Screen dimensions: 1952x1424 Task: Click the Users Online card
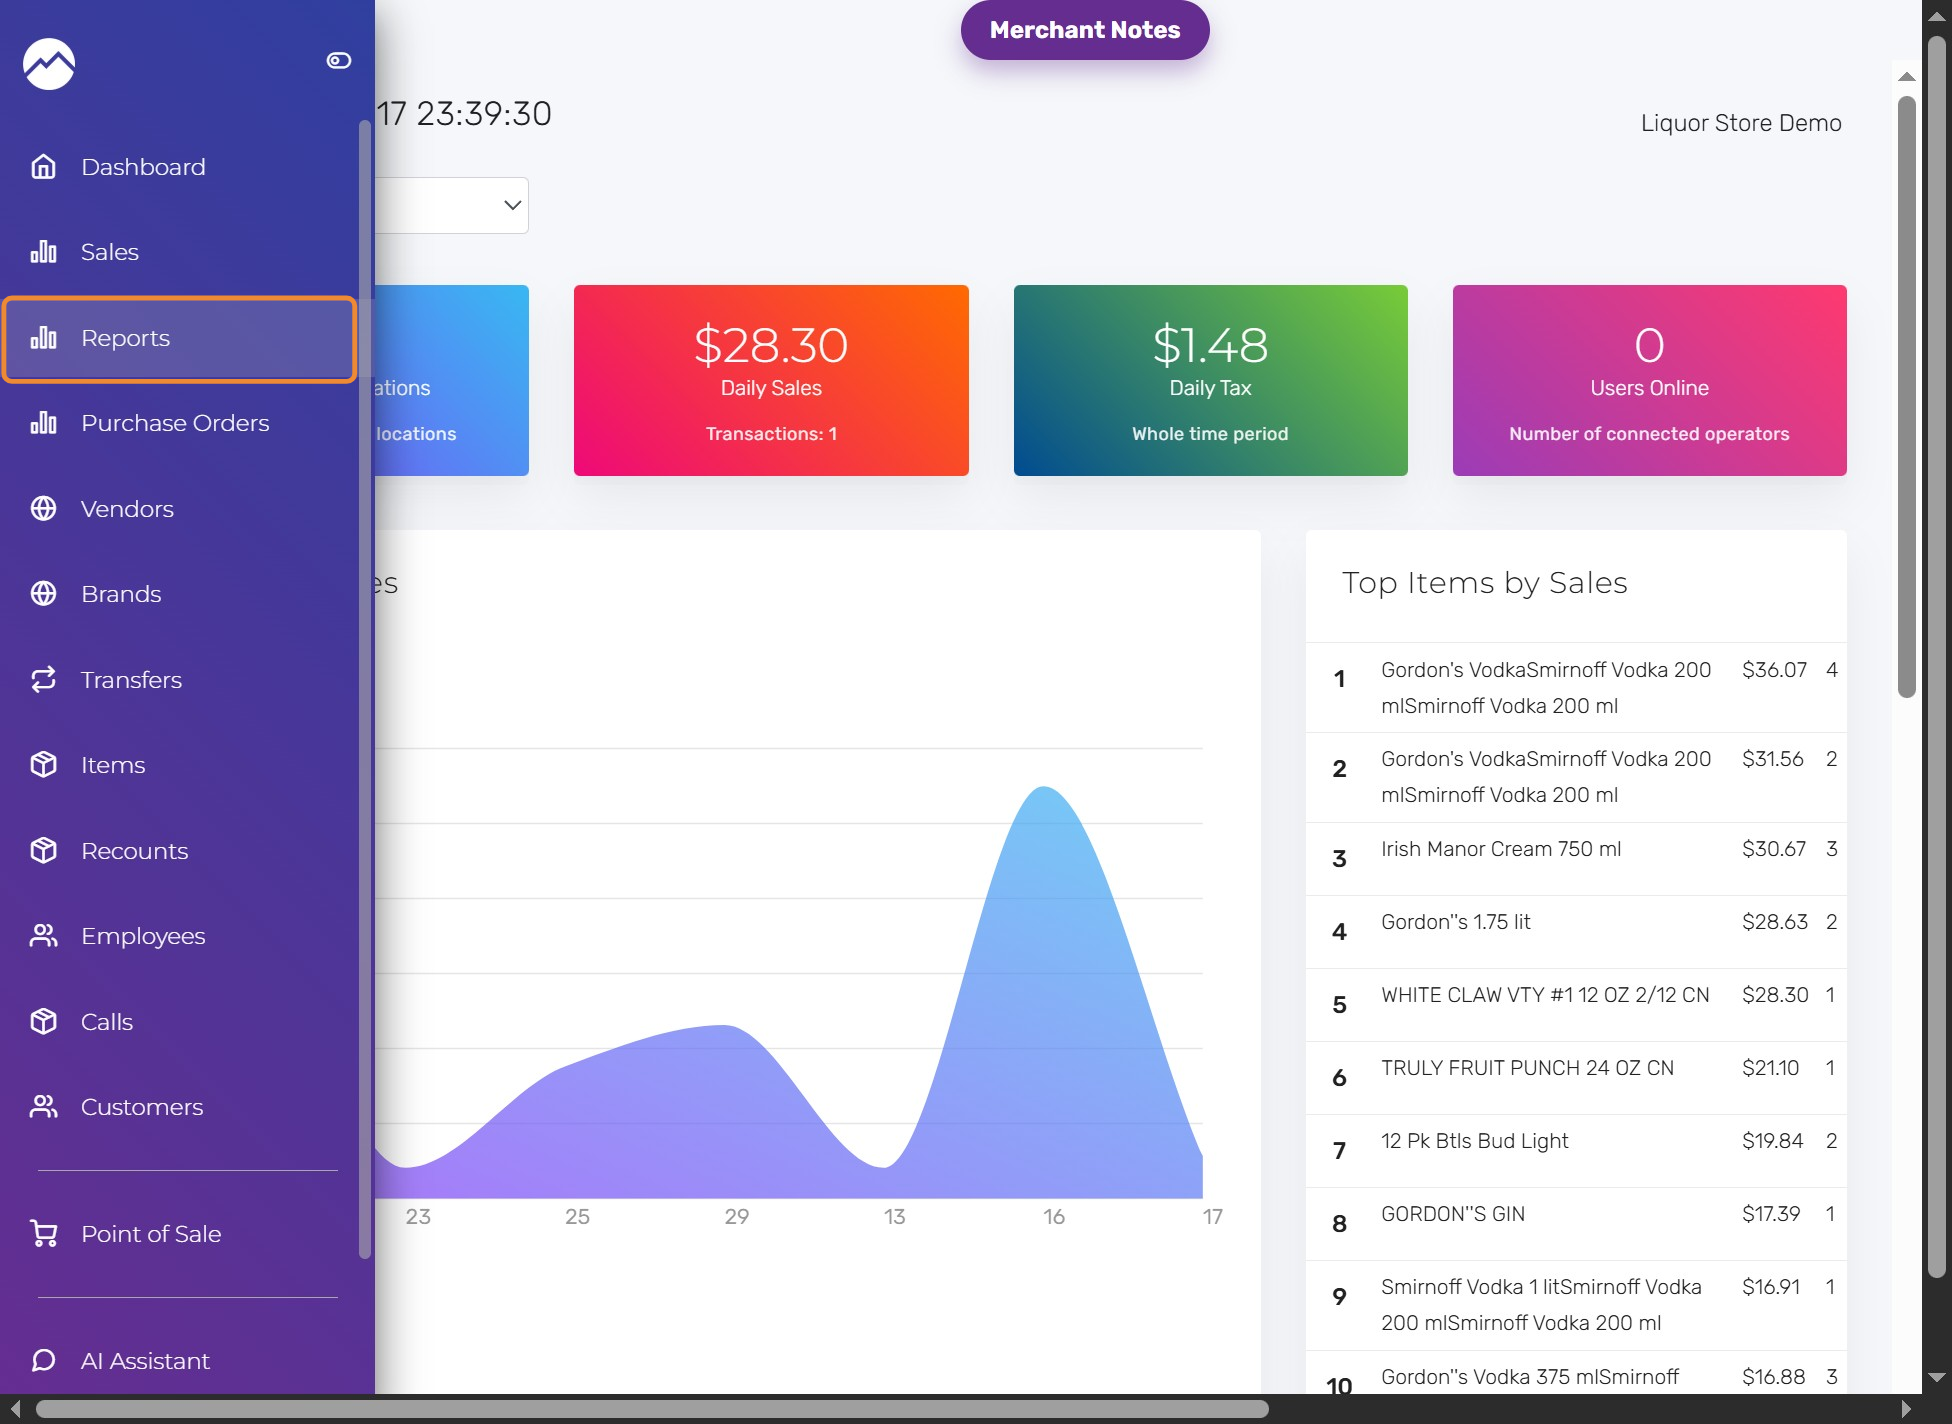tap(1649, 380)
